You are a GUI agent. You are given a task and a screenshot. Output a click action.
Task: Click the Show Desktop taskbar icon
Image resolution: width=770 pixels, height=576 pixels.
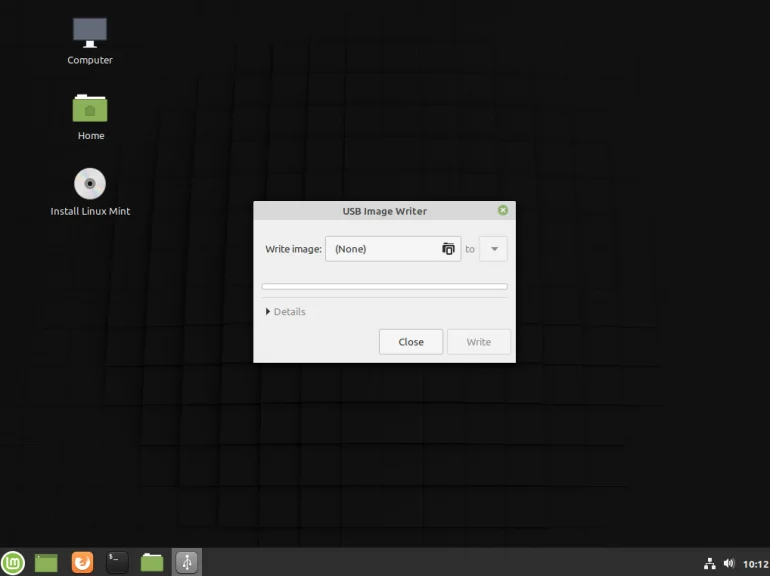46,563
